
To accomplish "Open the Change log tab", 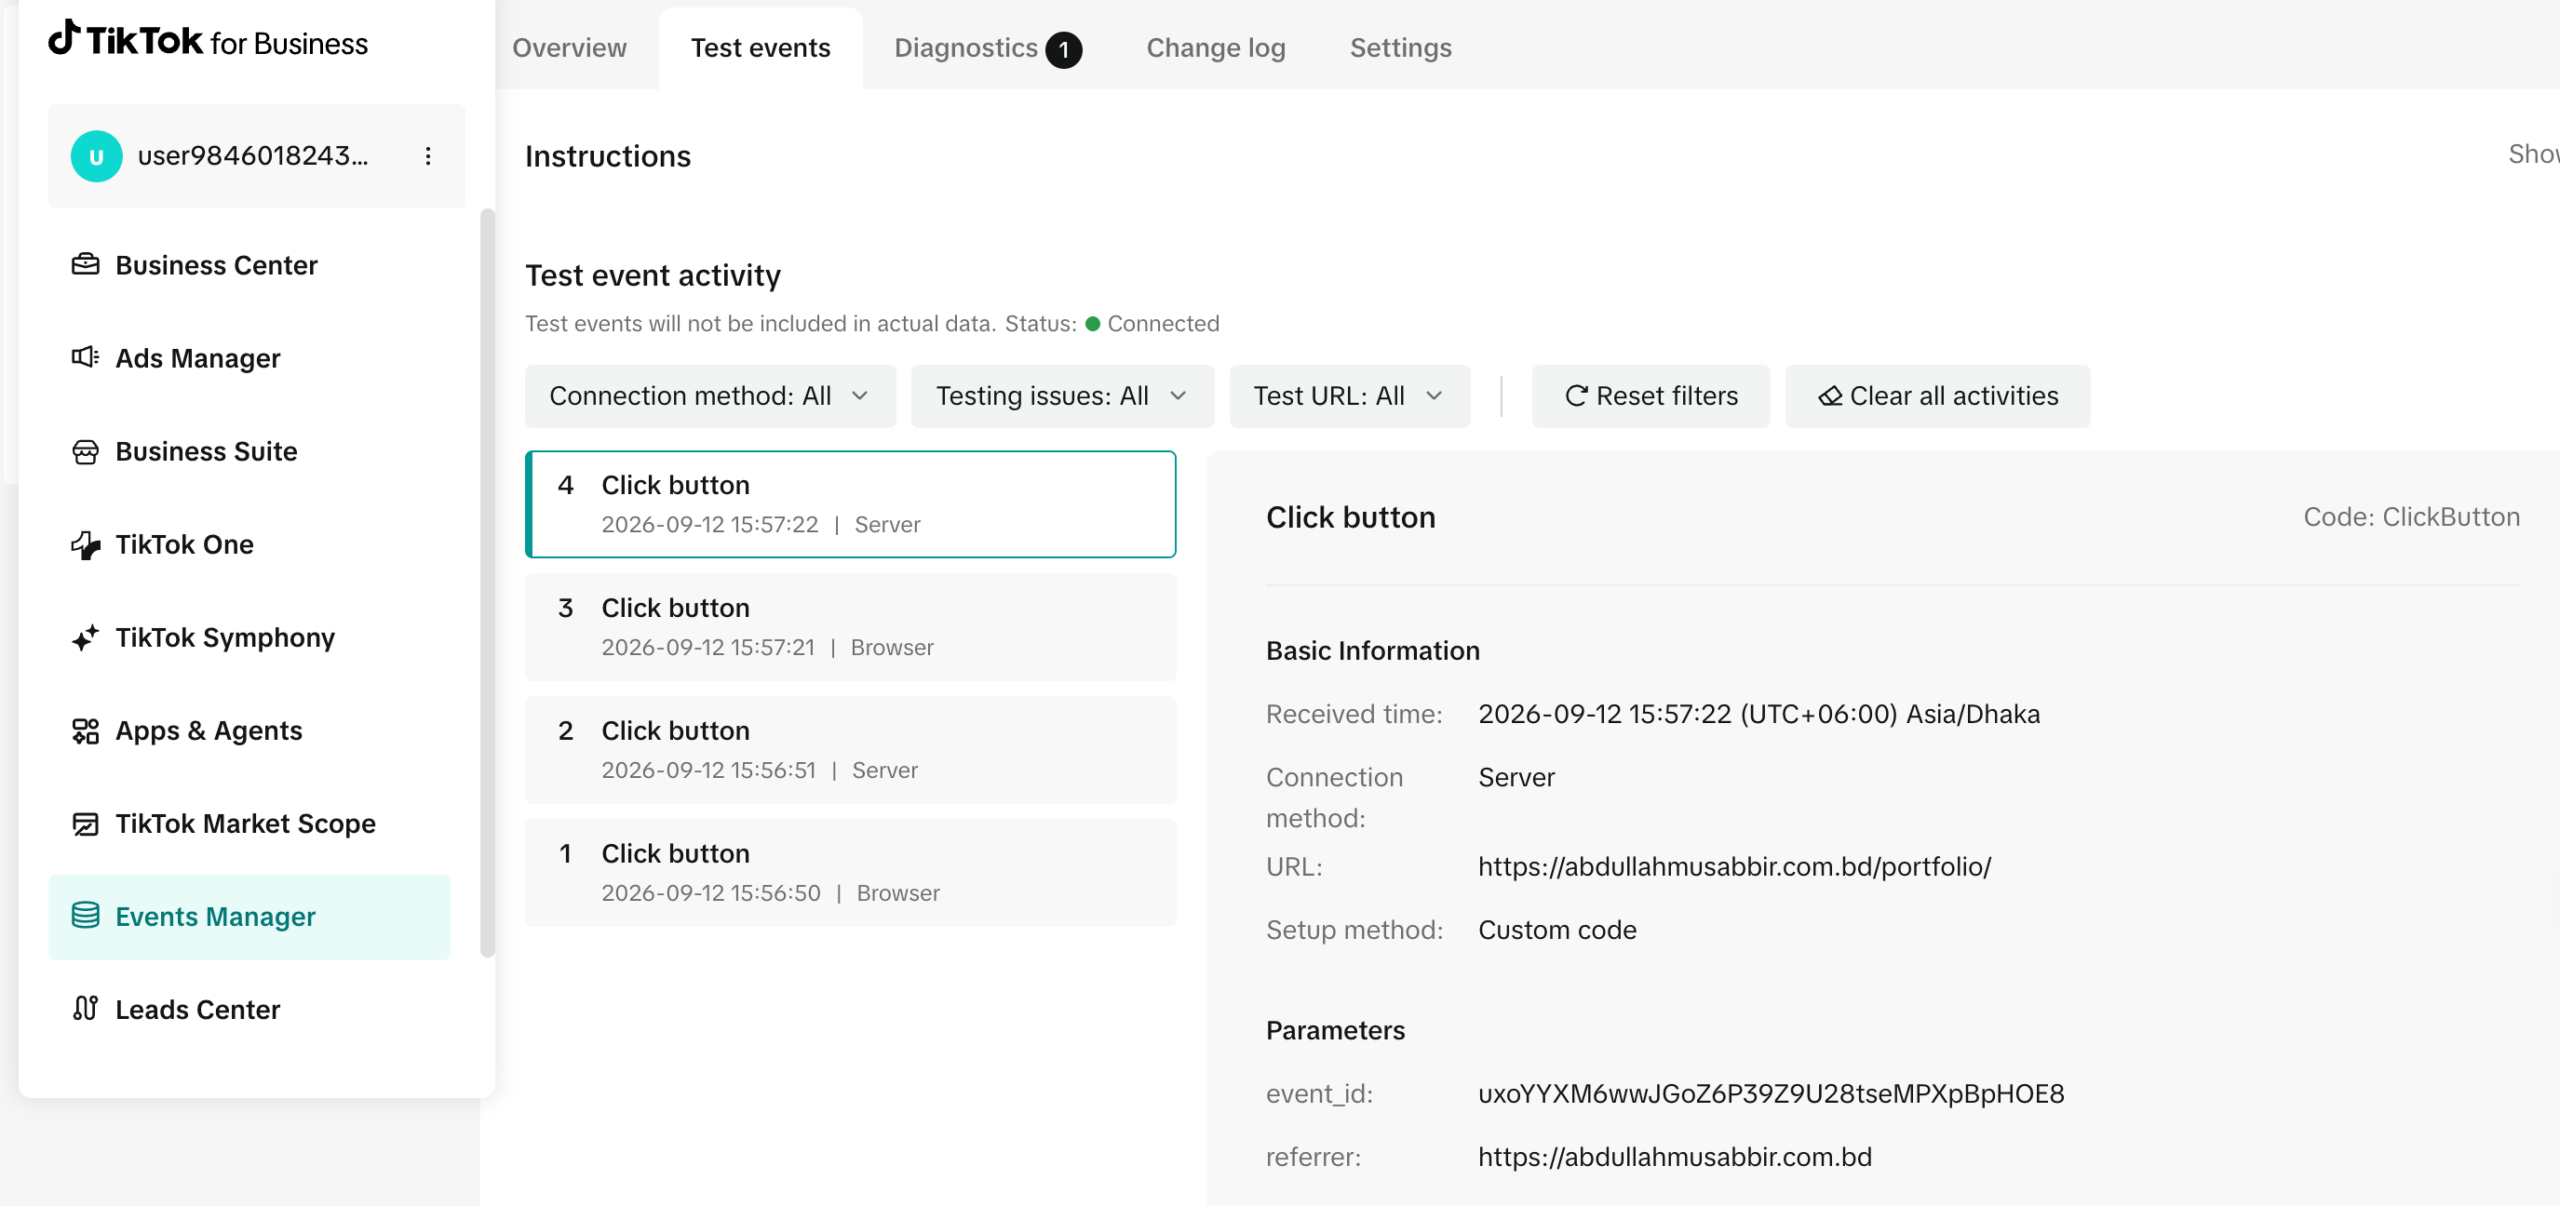I will pyautogui.click(x=1216, y=48).
